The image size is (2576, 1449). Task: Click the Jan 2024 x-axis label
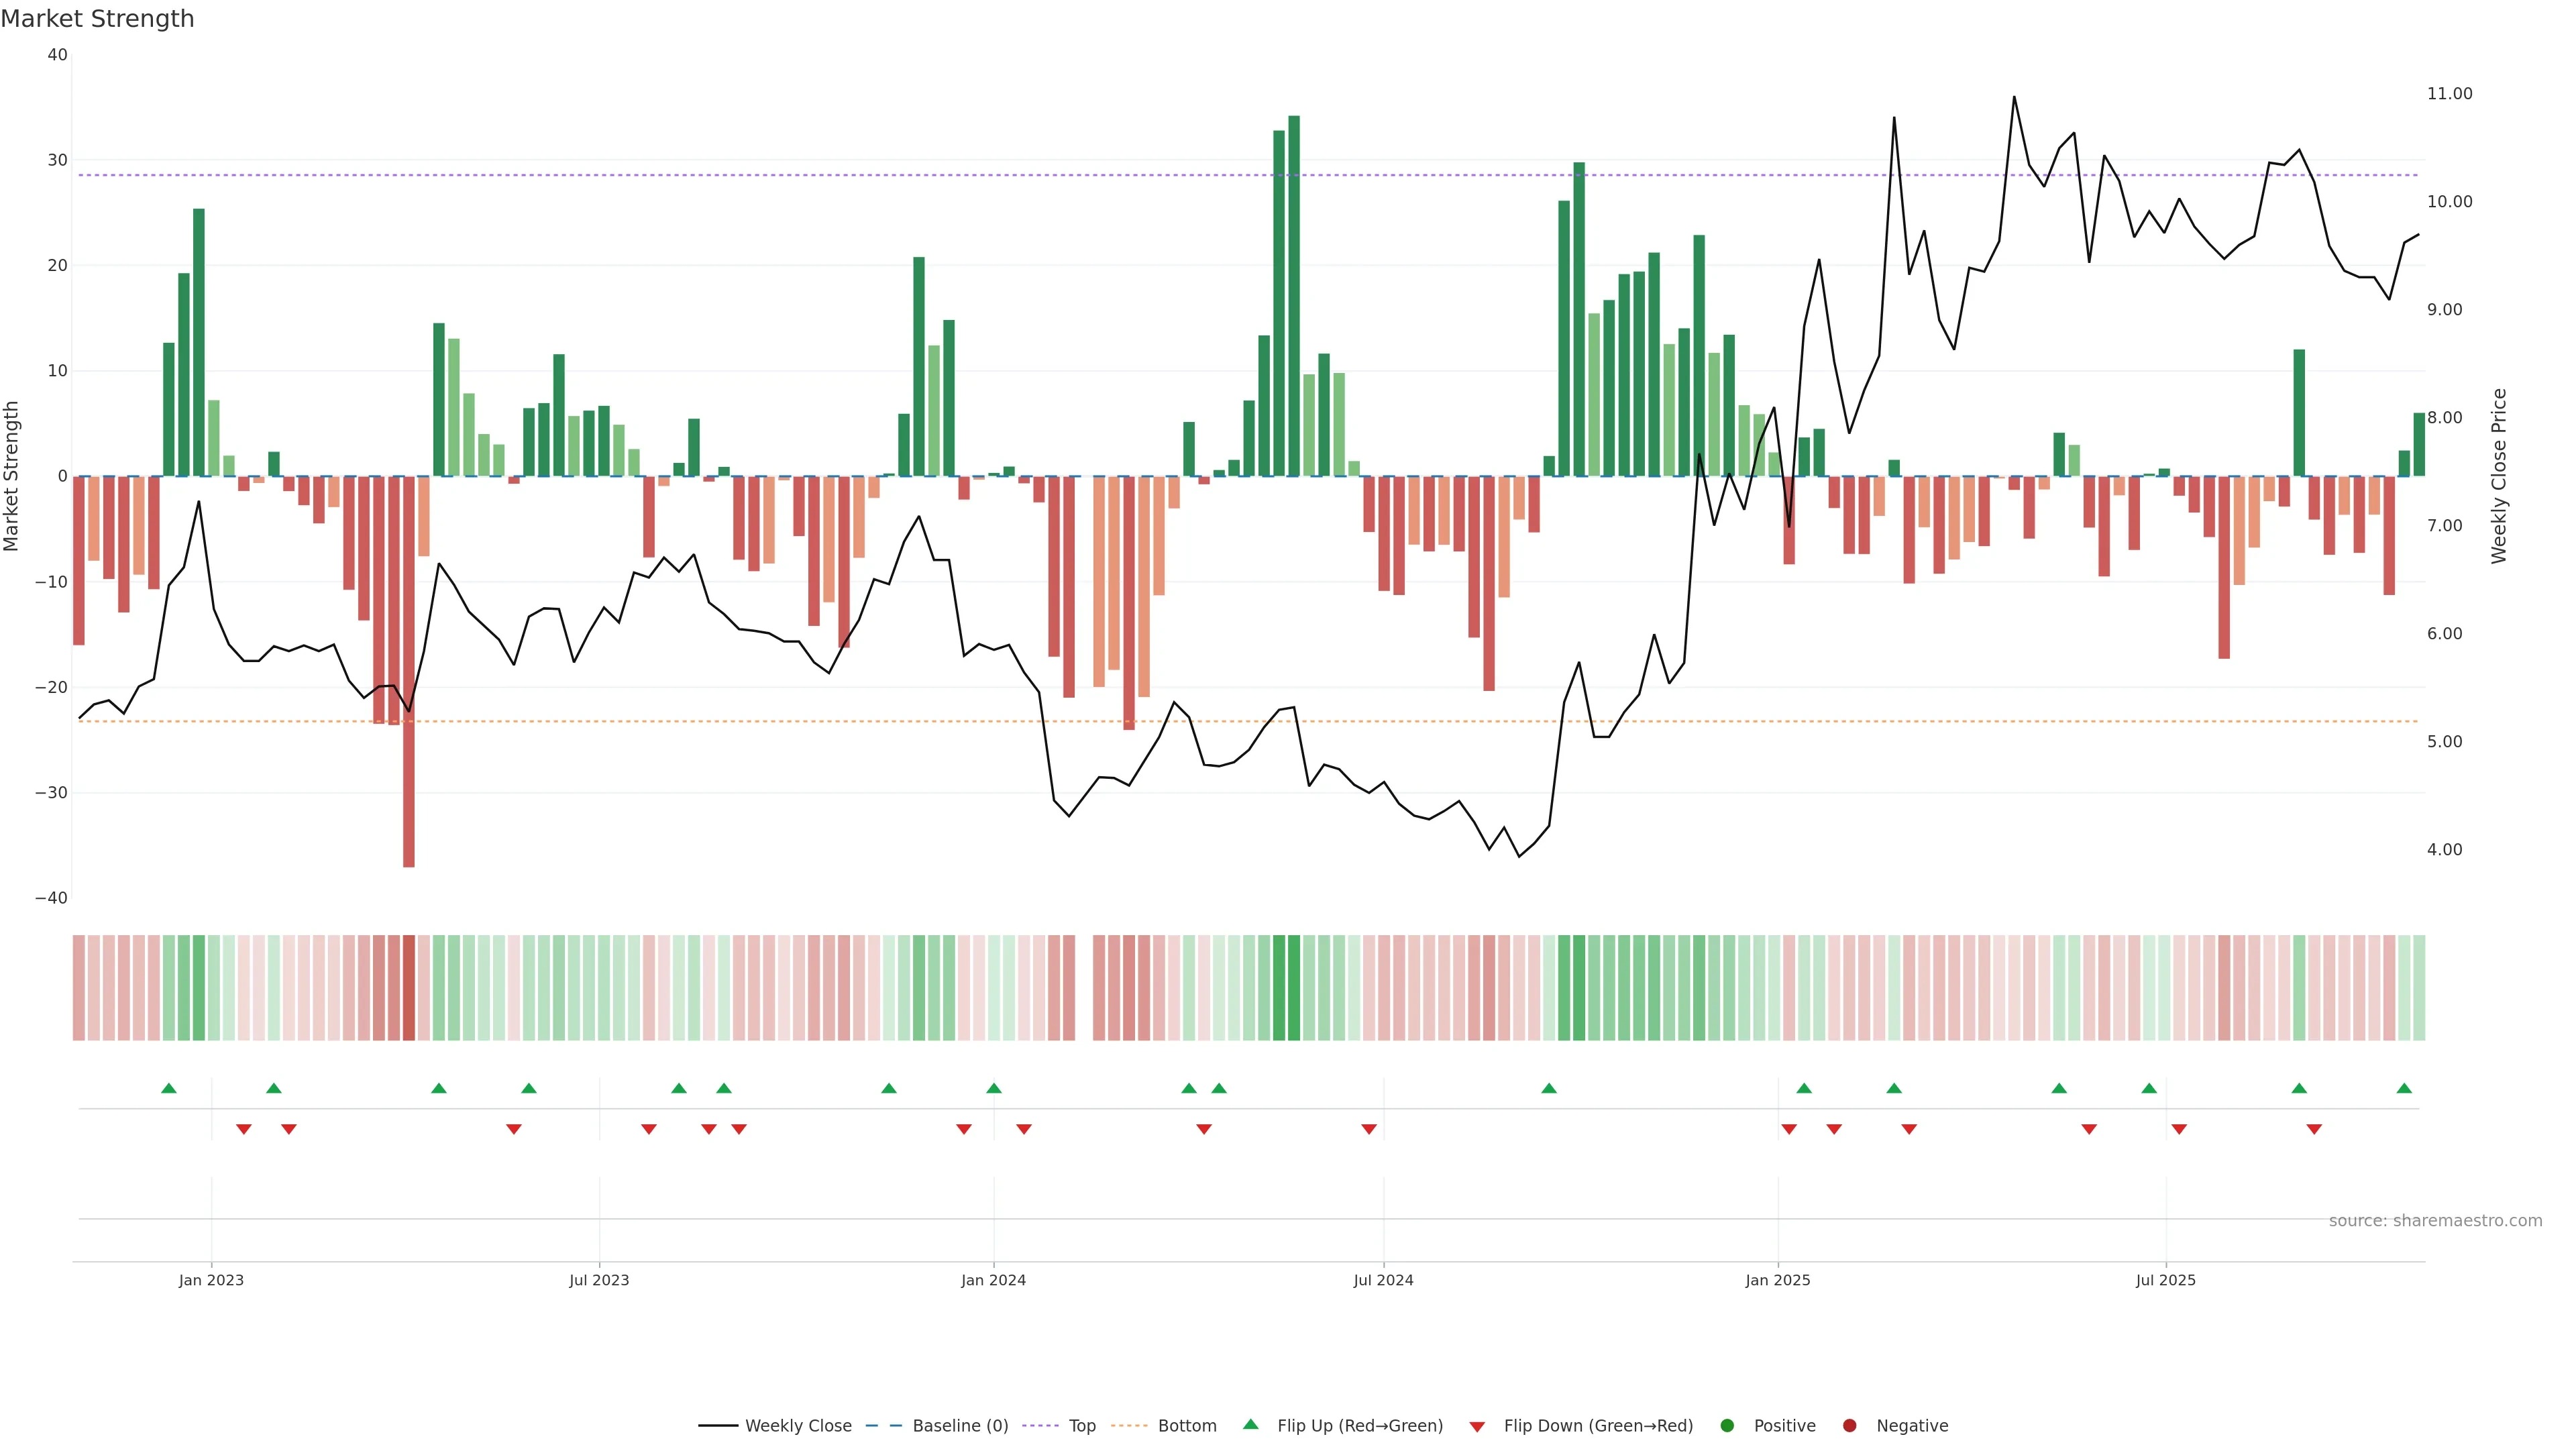pos(993,1280)
